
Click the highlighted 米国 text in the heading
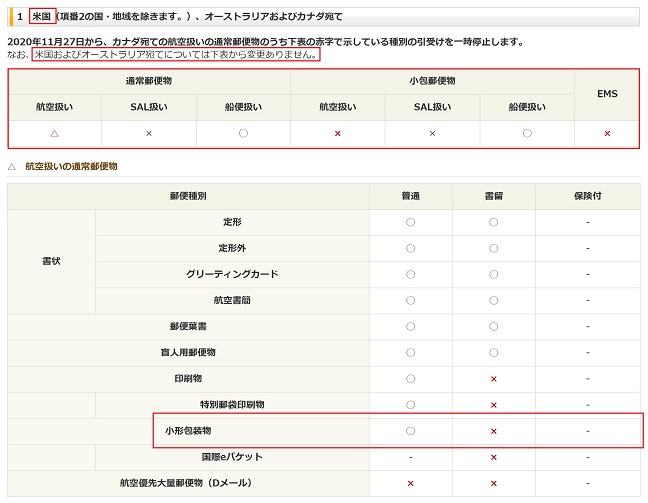click(x=42, y=17)
